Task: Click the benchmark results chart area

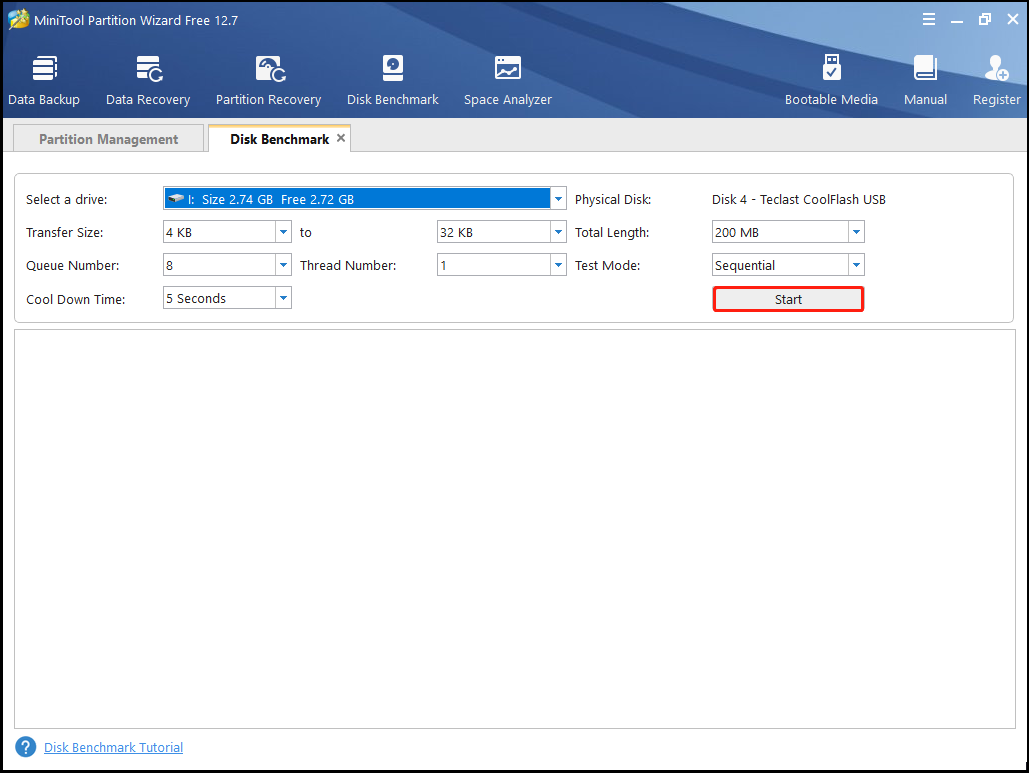Action: 514,529
